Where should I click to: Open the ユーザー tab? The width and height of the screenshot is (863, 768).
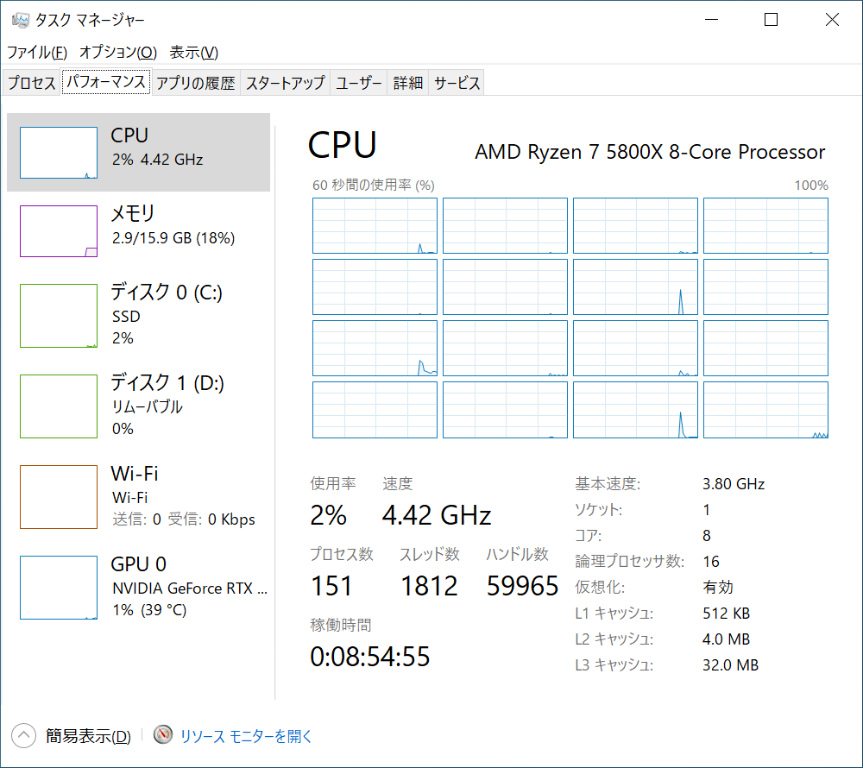pyautogui.click(x=359, y=84)
